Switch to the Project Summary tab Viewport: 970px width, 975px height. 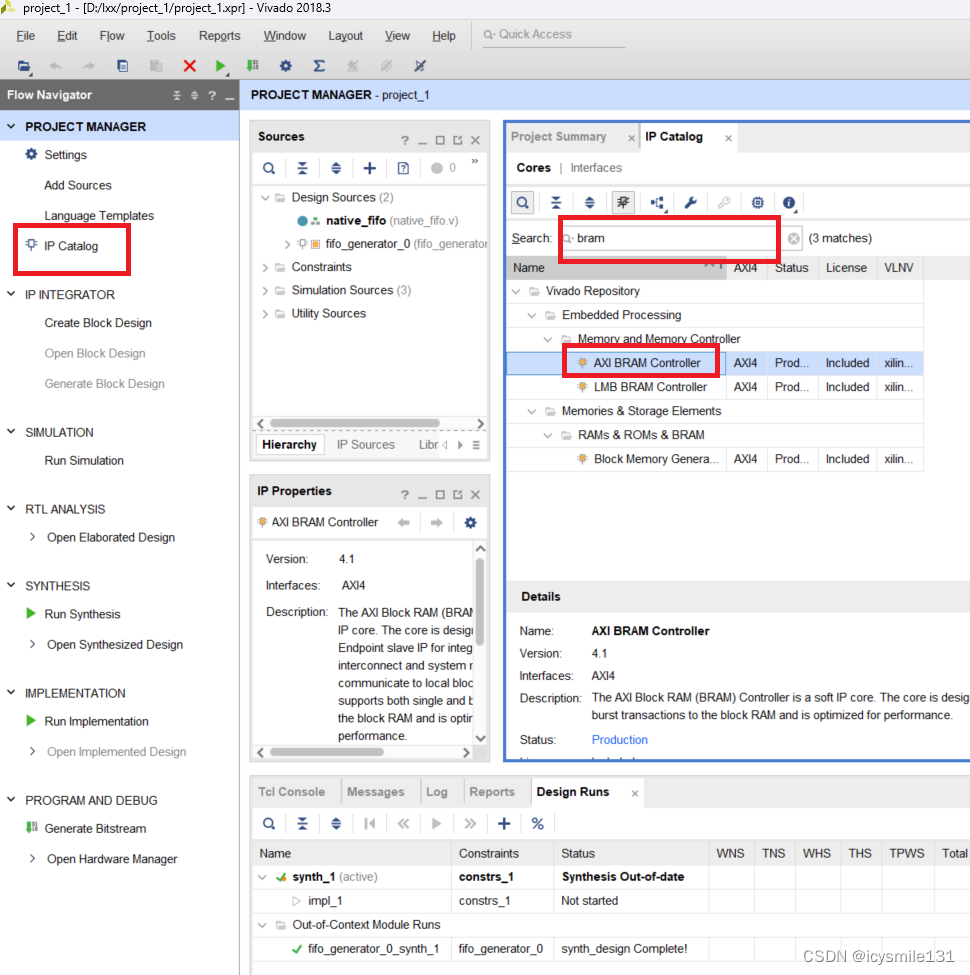pos(558,137)
